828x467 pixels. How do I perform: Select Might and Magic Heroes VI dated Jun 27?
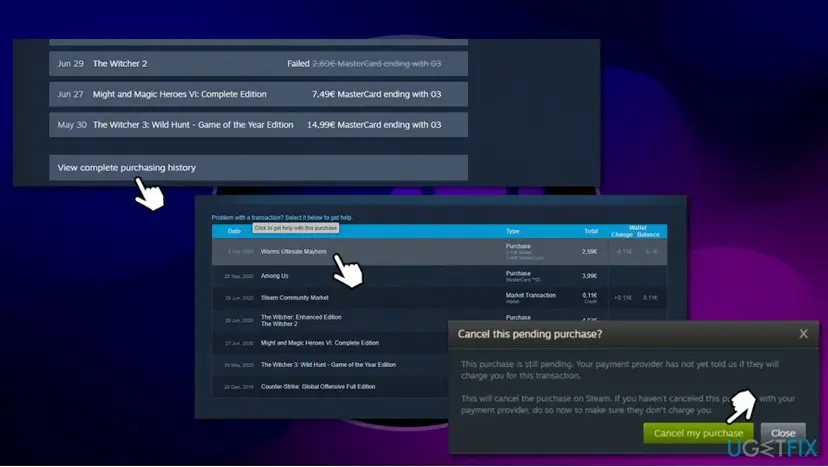(x=258, y=94)
